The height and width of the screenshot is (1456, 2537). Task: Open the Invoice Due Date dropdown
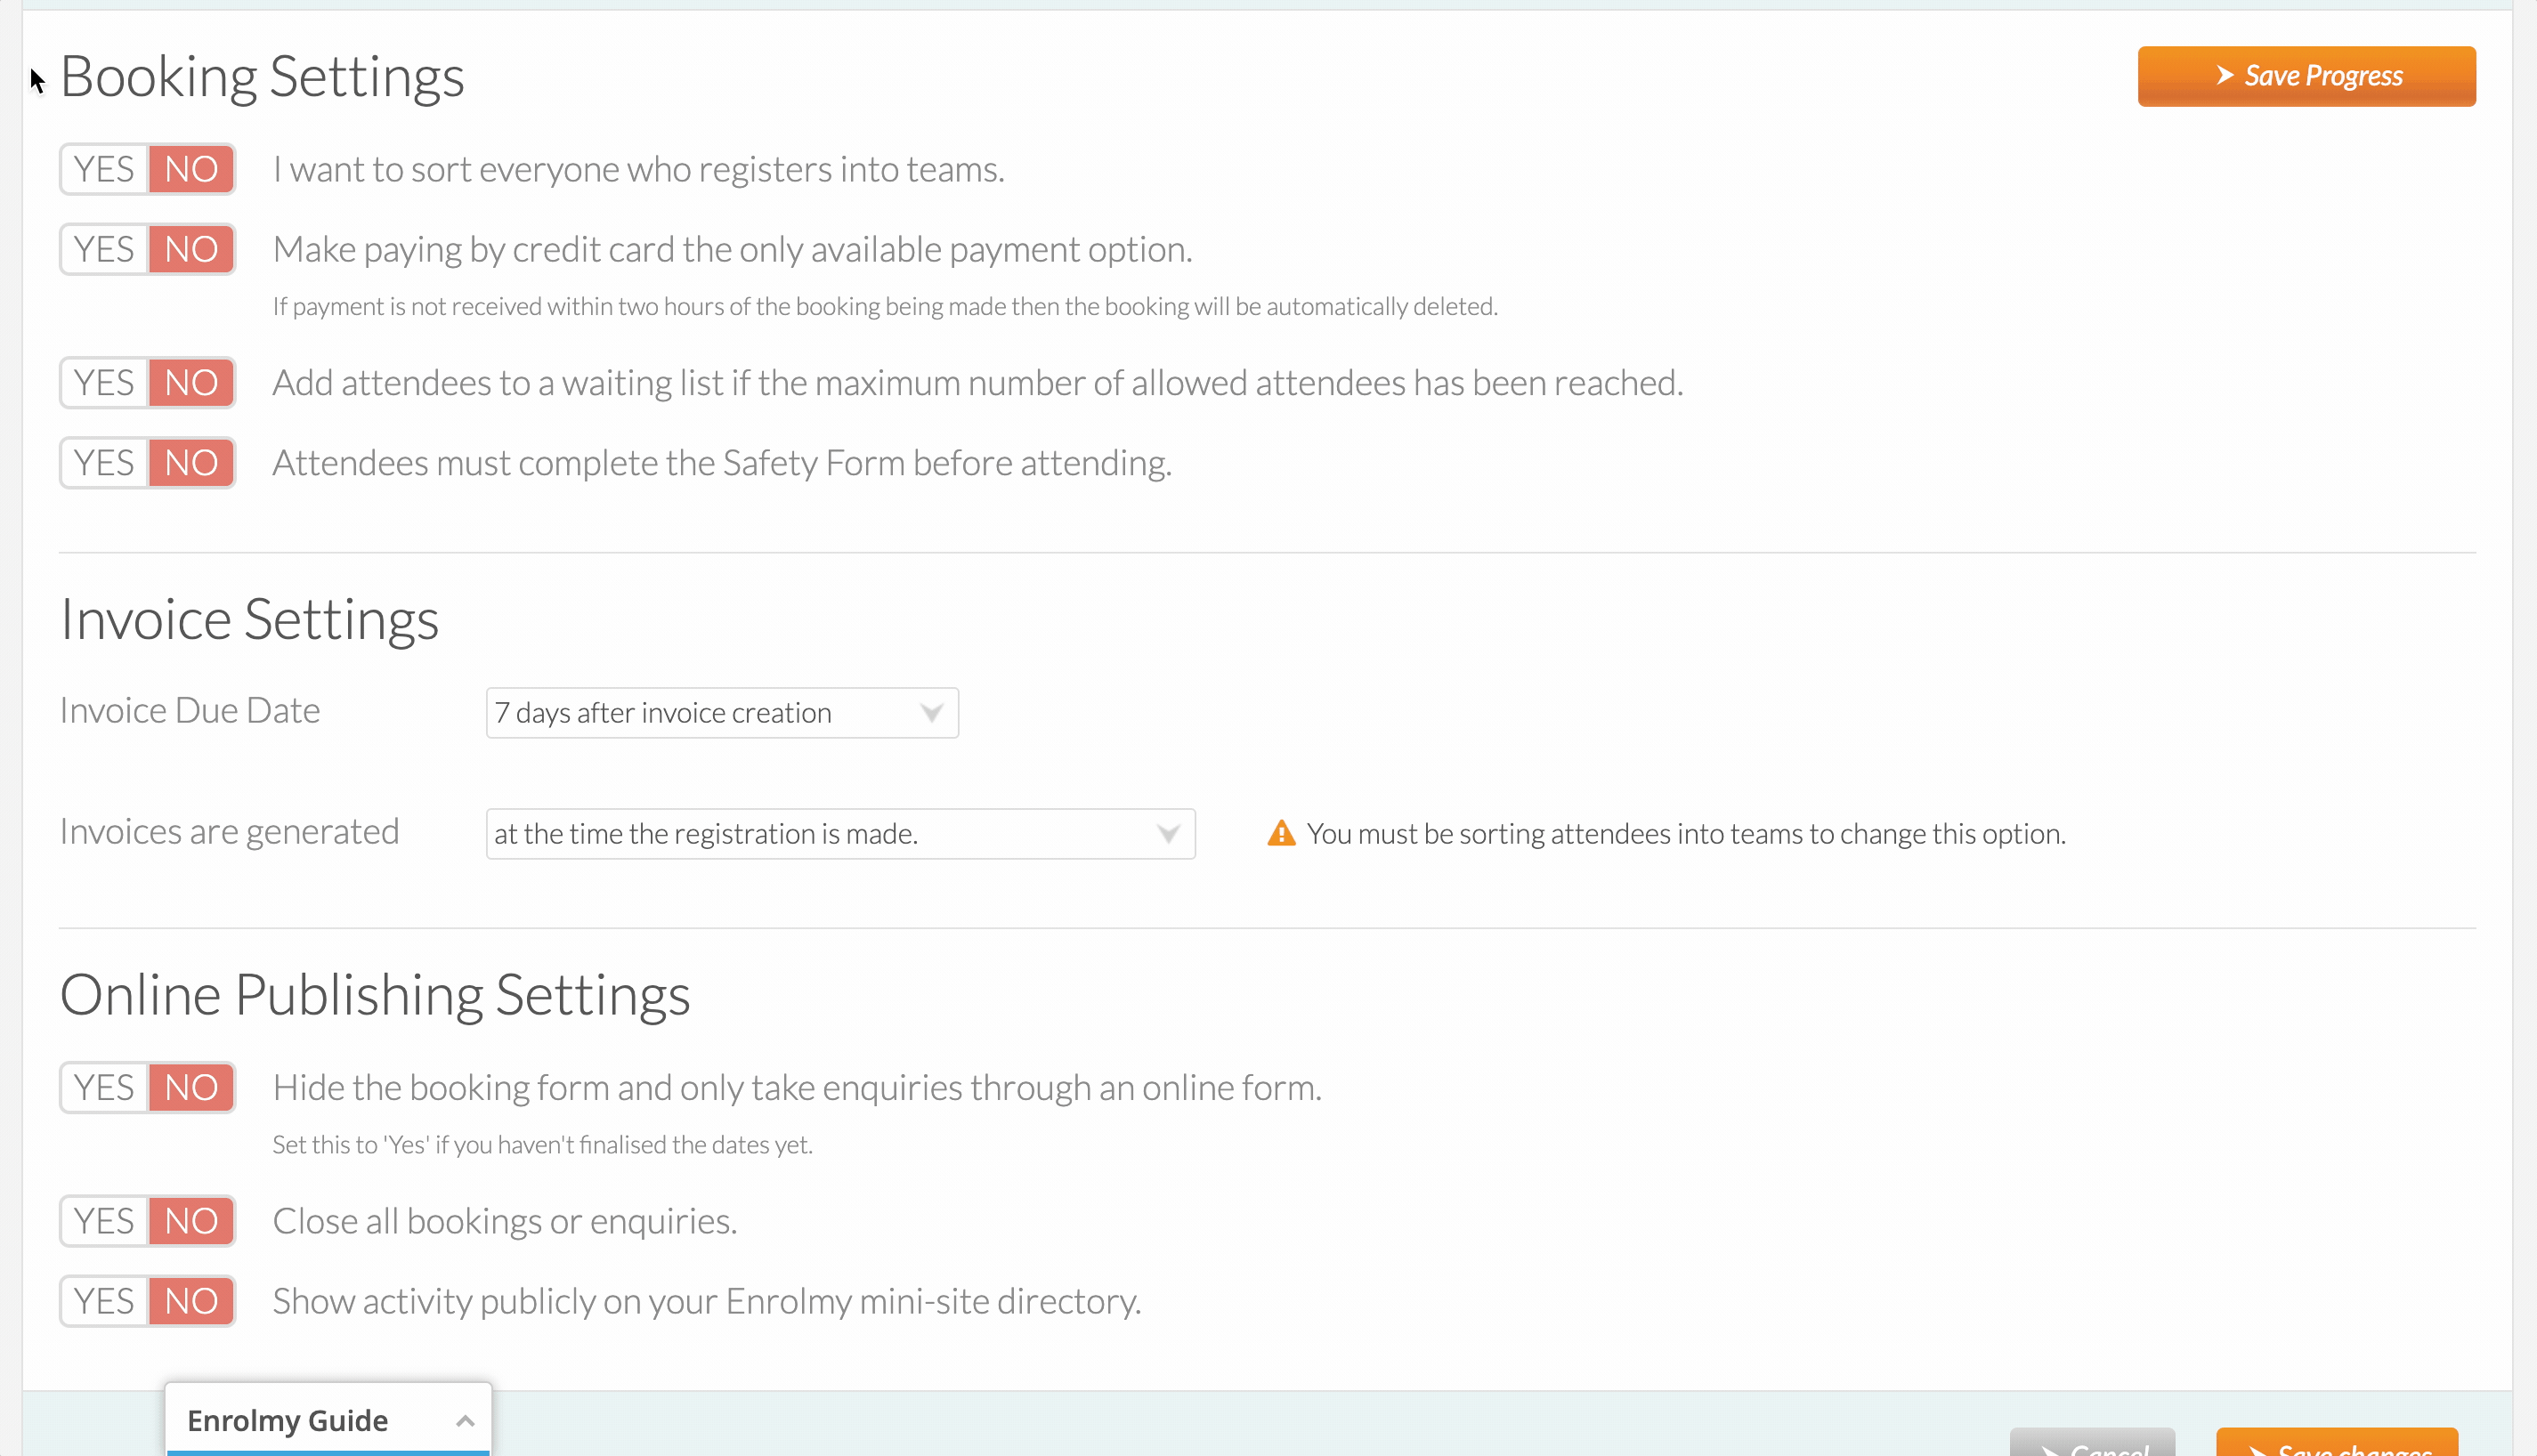pyautogui.click(x=722, y=713)
